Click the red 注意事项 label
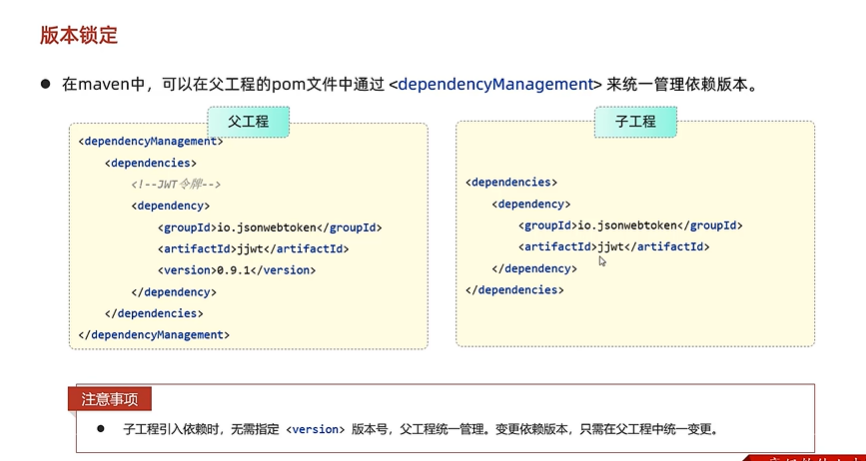This screenshot has width=866, height=461. coord(110,399)
